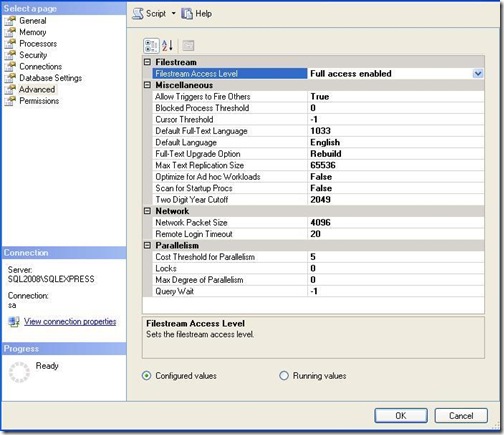
Task: Collapse the Miscellaneous section
Action: 147,85
